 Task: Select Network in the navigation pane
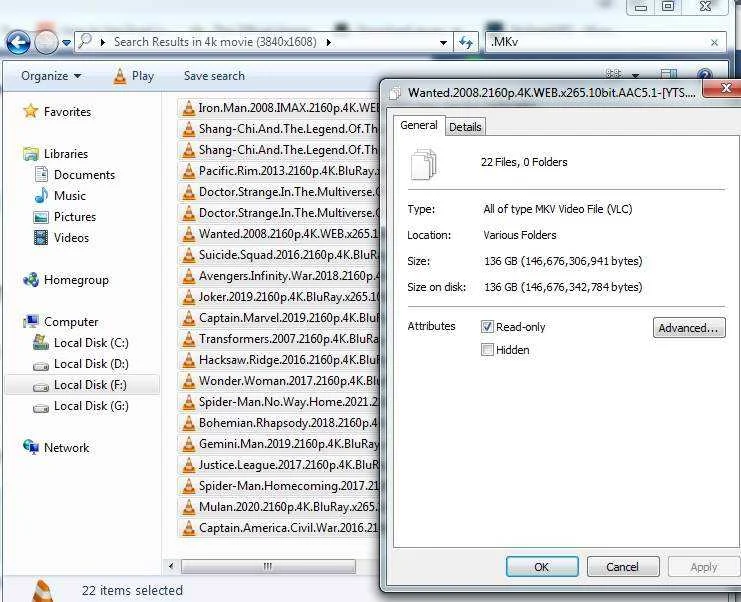click(x=57, y=447)
